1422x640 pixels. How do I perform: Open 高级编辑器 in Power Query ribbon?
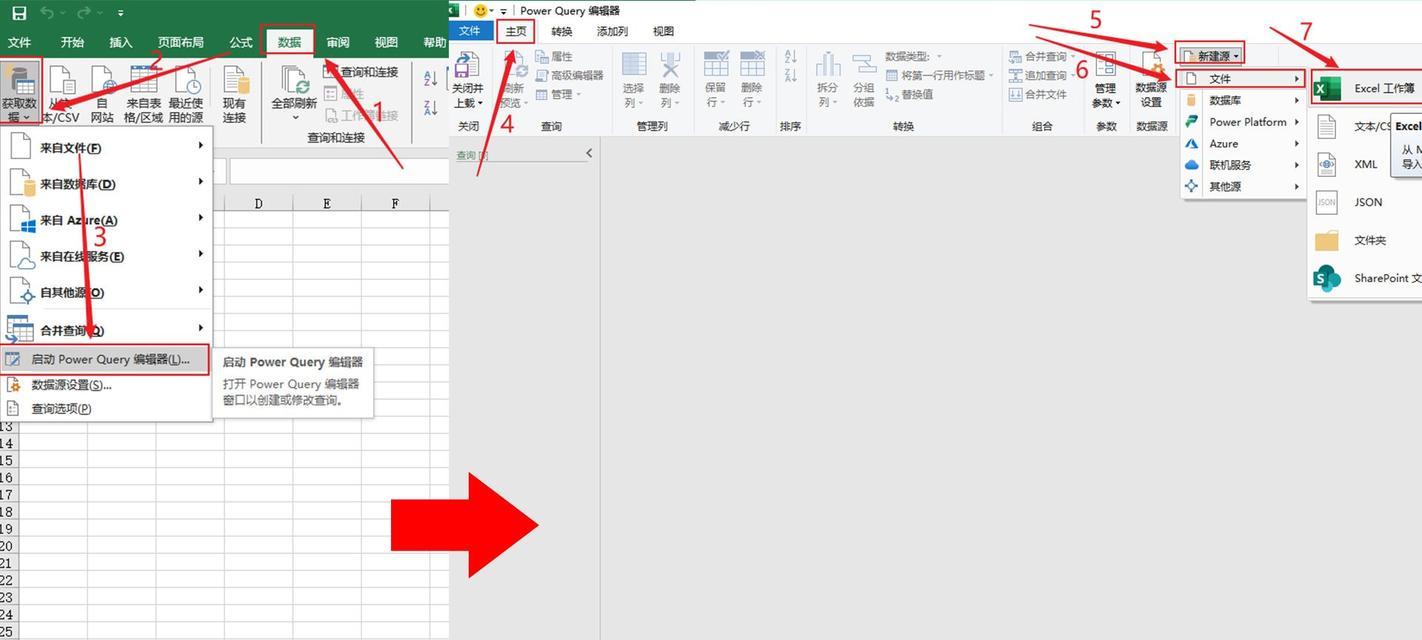570,75
